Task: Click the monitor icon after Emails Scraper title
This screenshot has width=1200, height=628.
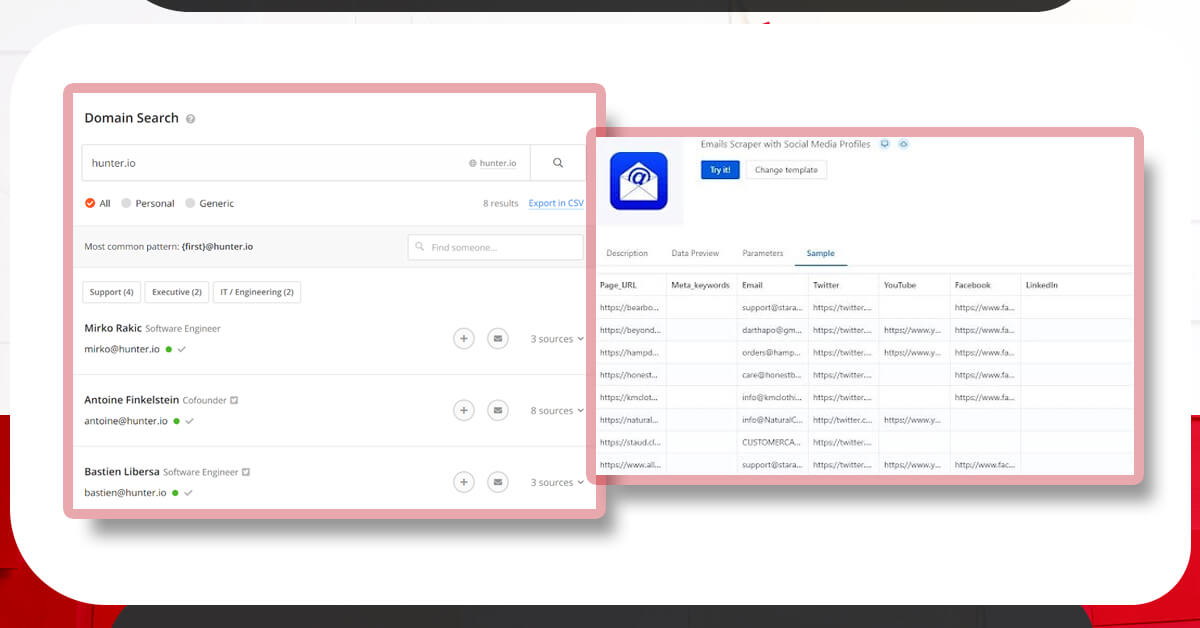Action: point(884,144)
